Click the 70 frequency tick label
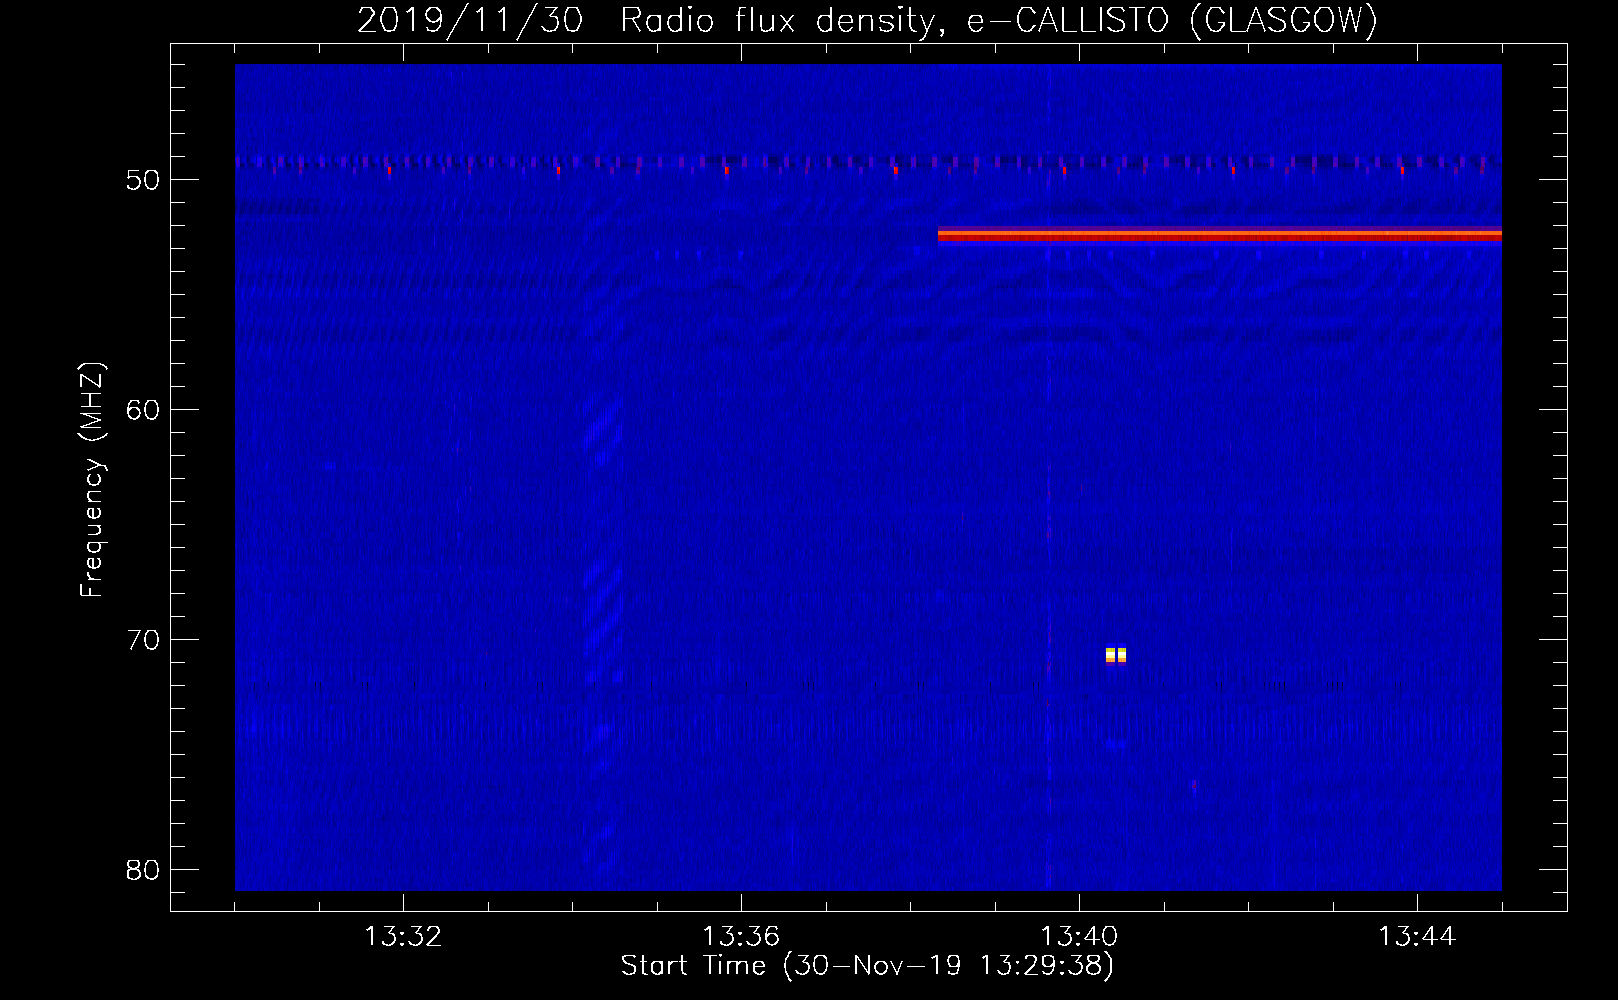Image resolution: width=1618 pixels, height=1000 pixels. coord(143,640)
